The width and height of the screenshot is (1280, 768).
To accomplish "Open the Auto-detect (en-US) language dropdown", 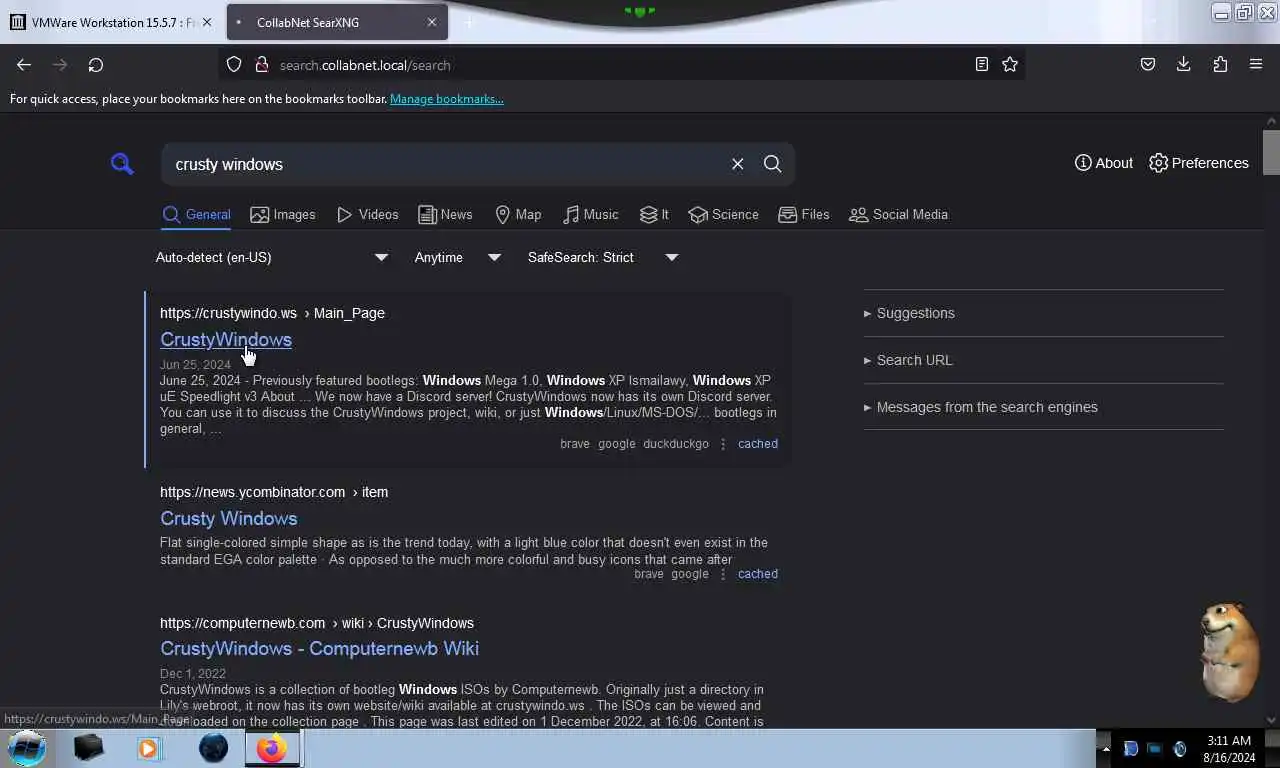I will click(272, 257).
